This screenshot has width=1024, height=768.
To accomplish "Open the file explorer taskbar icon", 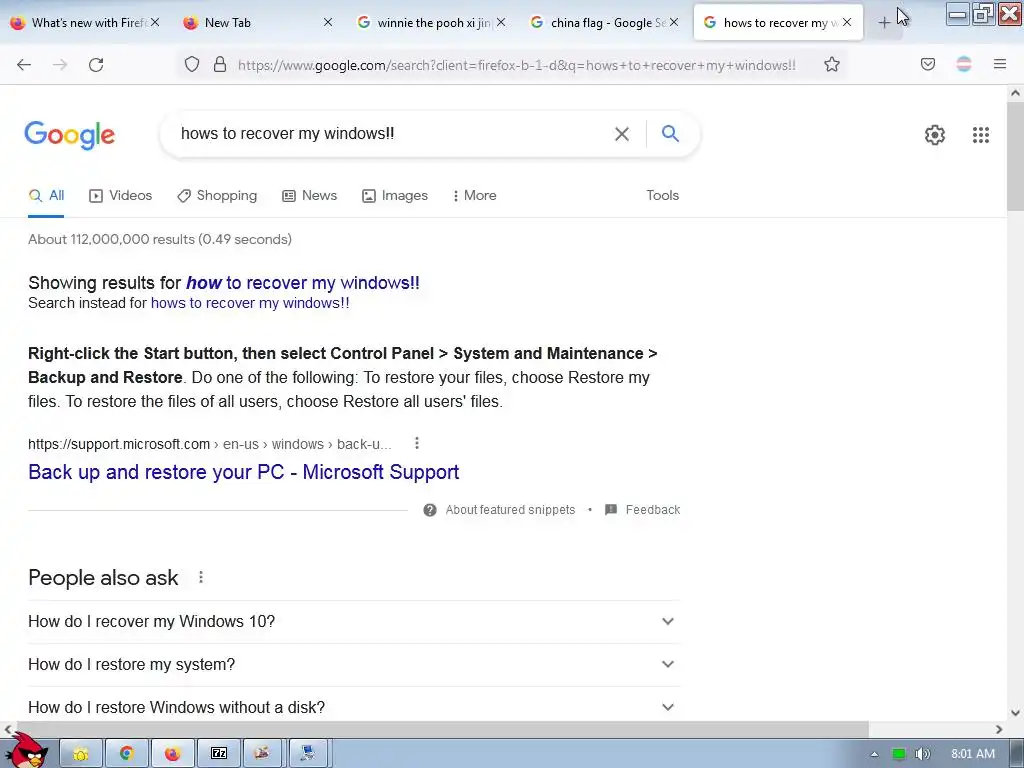I will (x=81, y=754).
